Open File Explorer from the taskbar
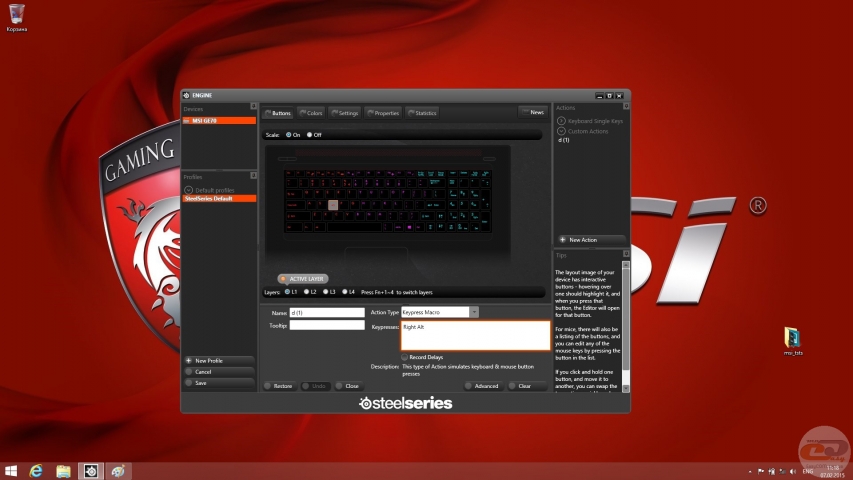This screenshot has height=480, width=853. click(63, 471)
